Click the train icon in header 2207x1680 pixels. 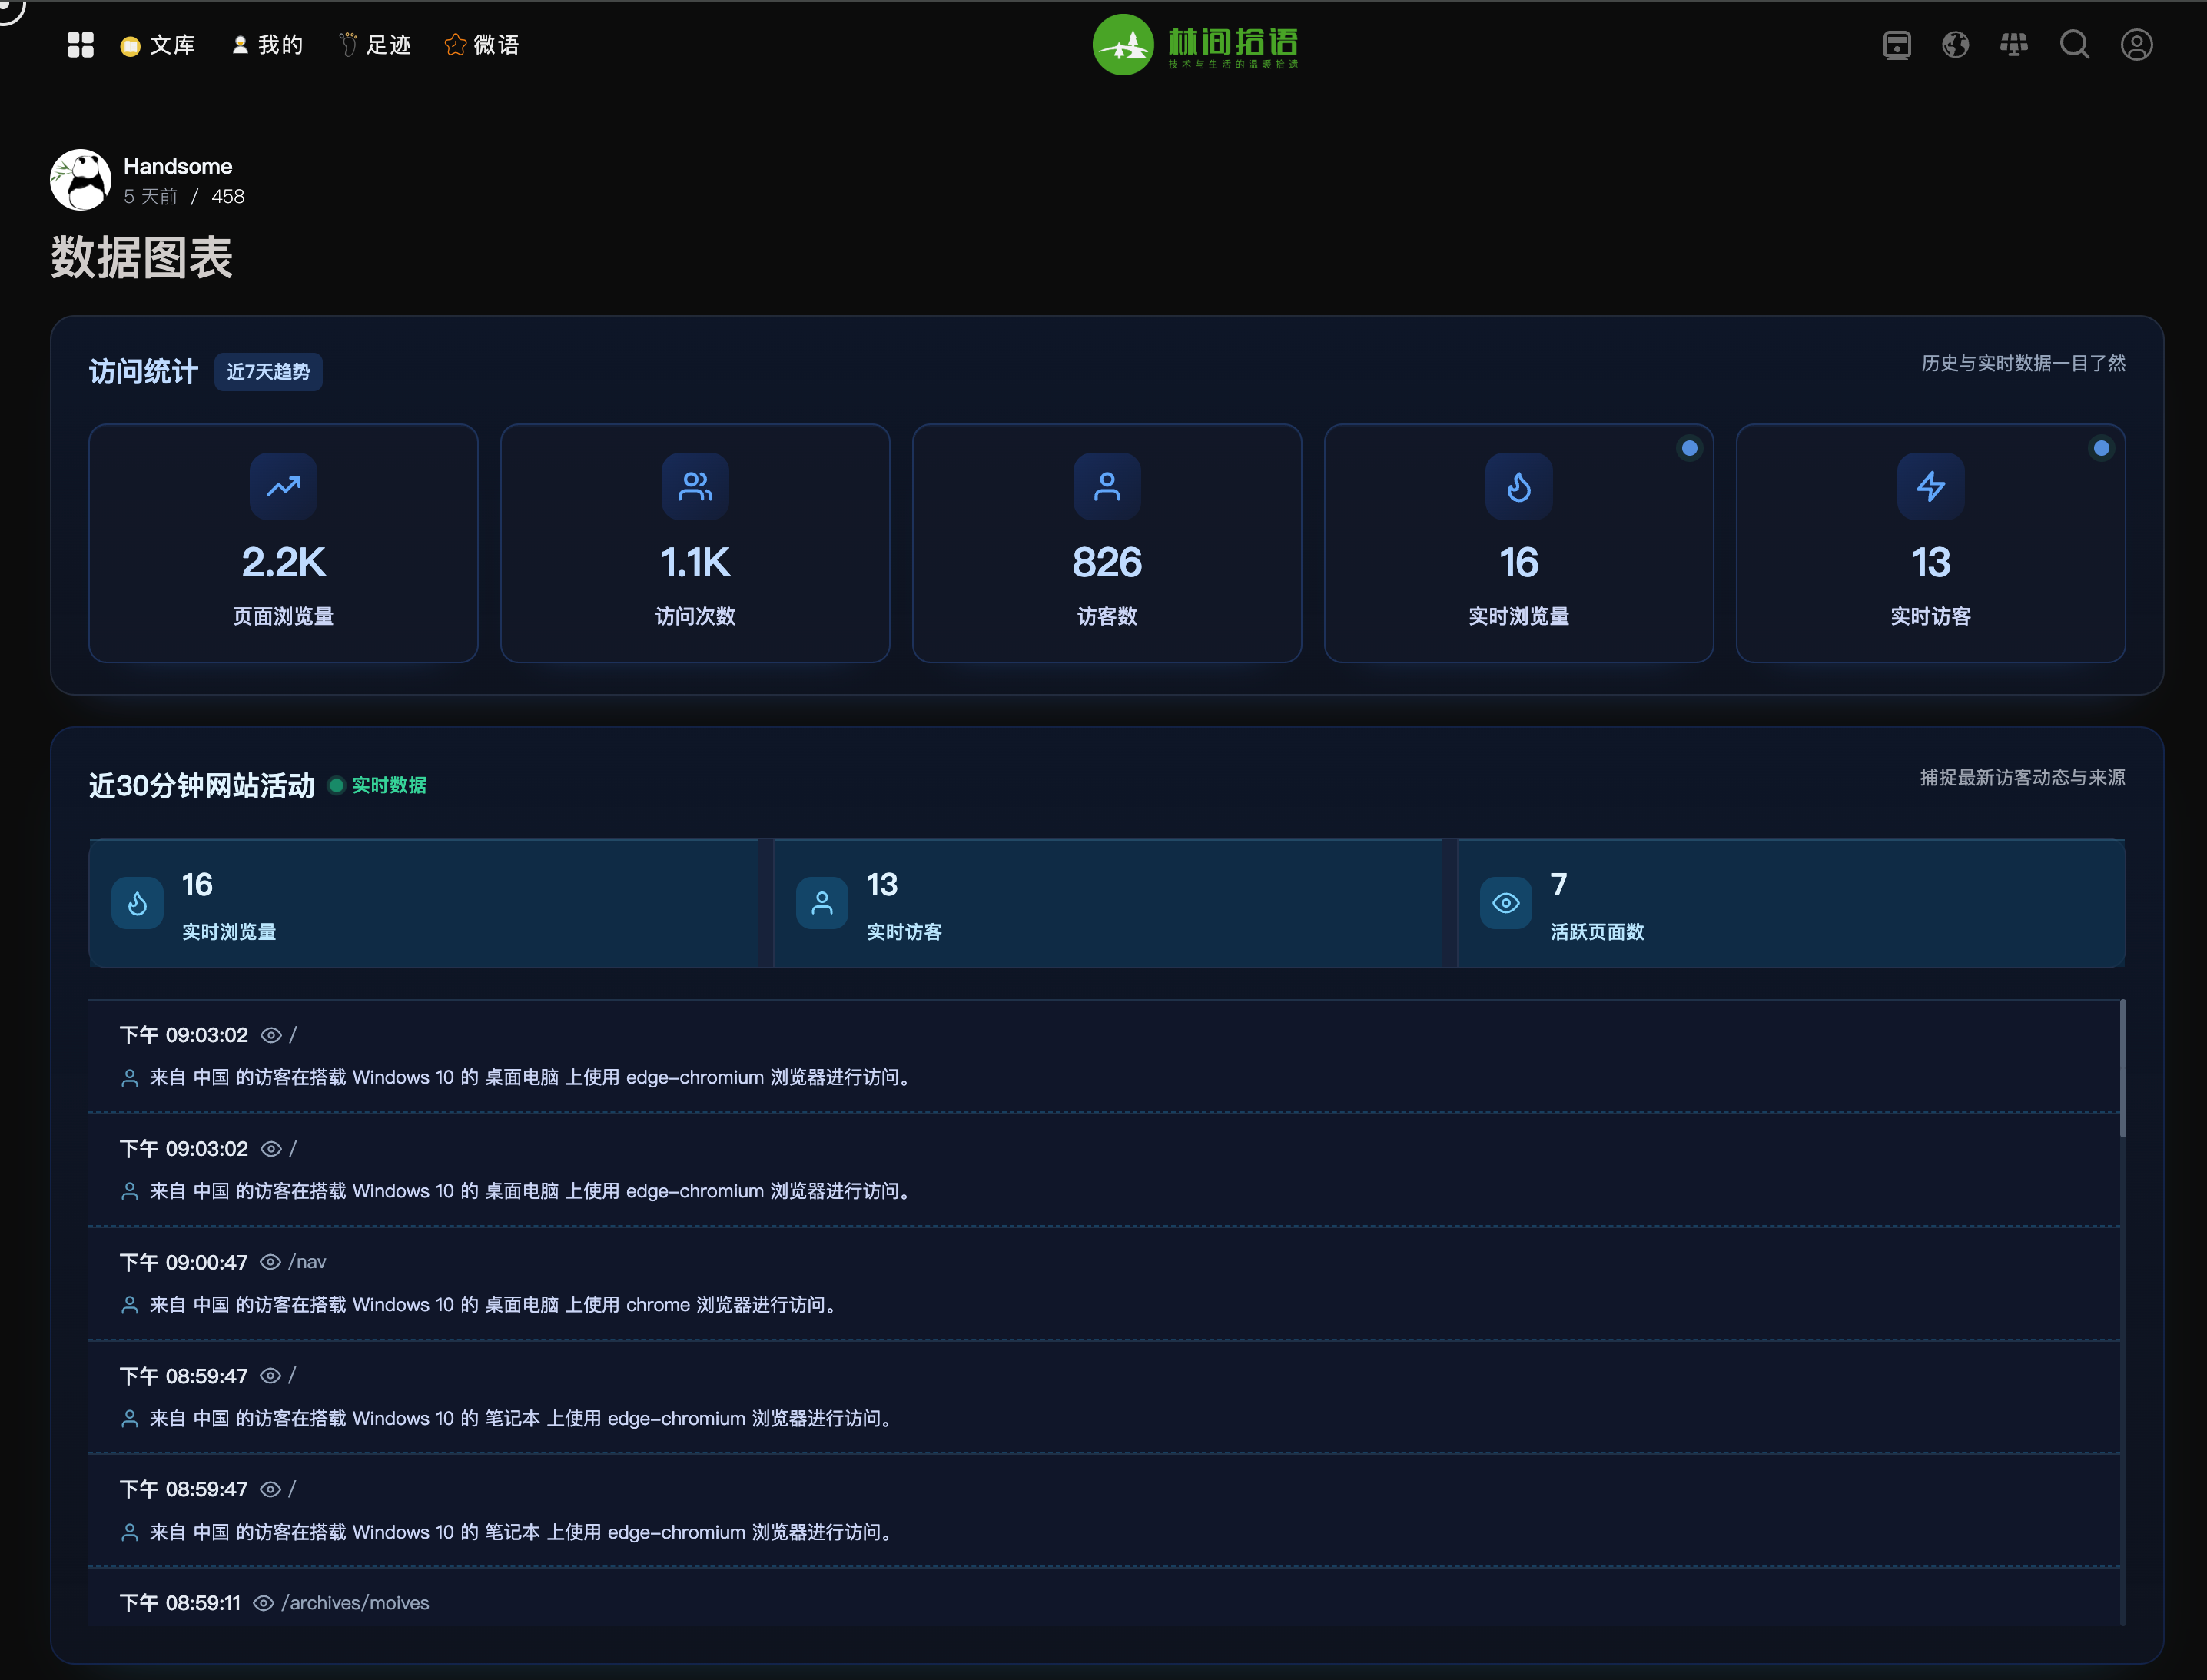[1896, 45]
